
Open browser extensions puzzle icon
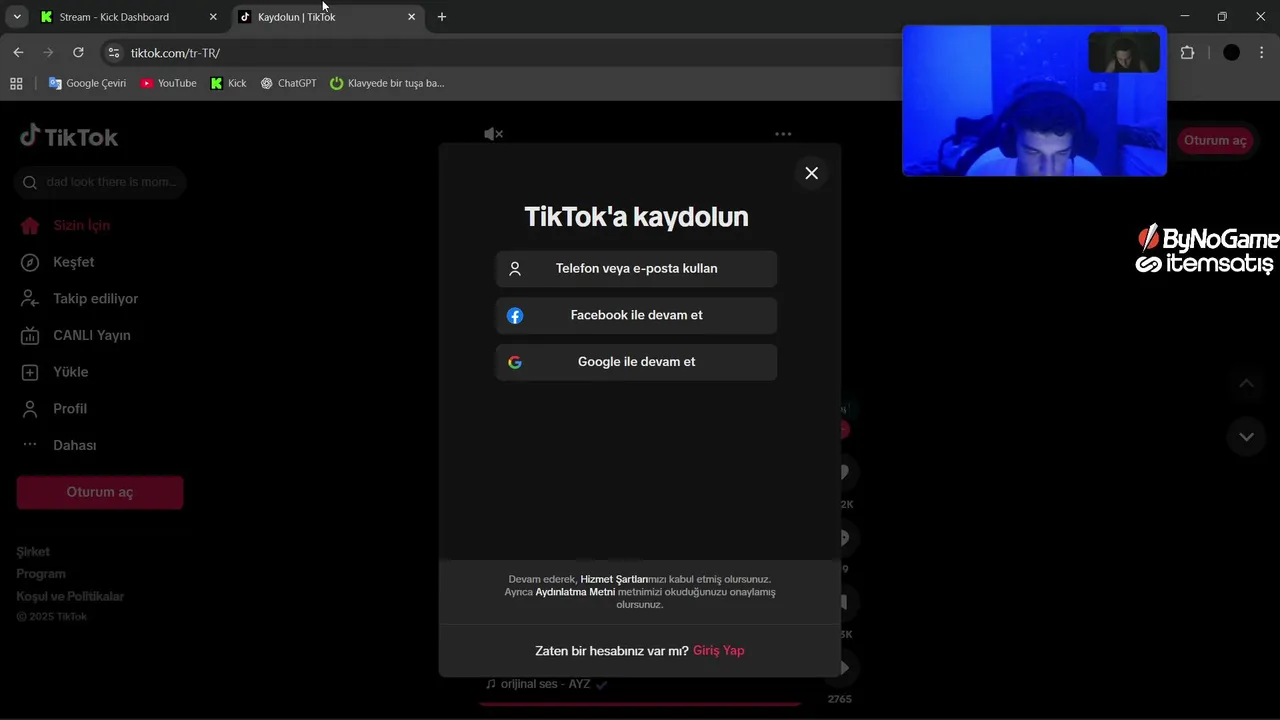pos(1187,53)
